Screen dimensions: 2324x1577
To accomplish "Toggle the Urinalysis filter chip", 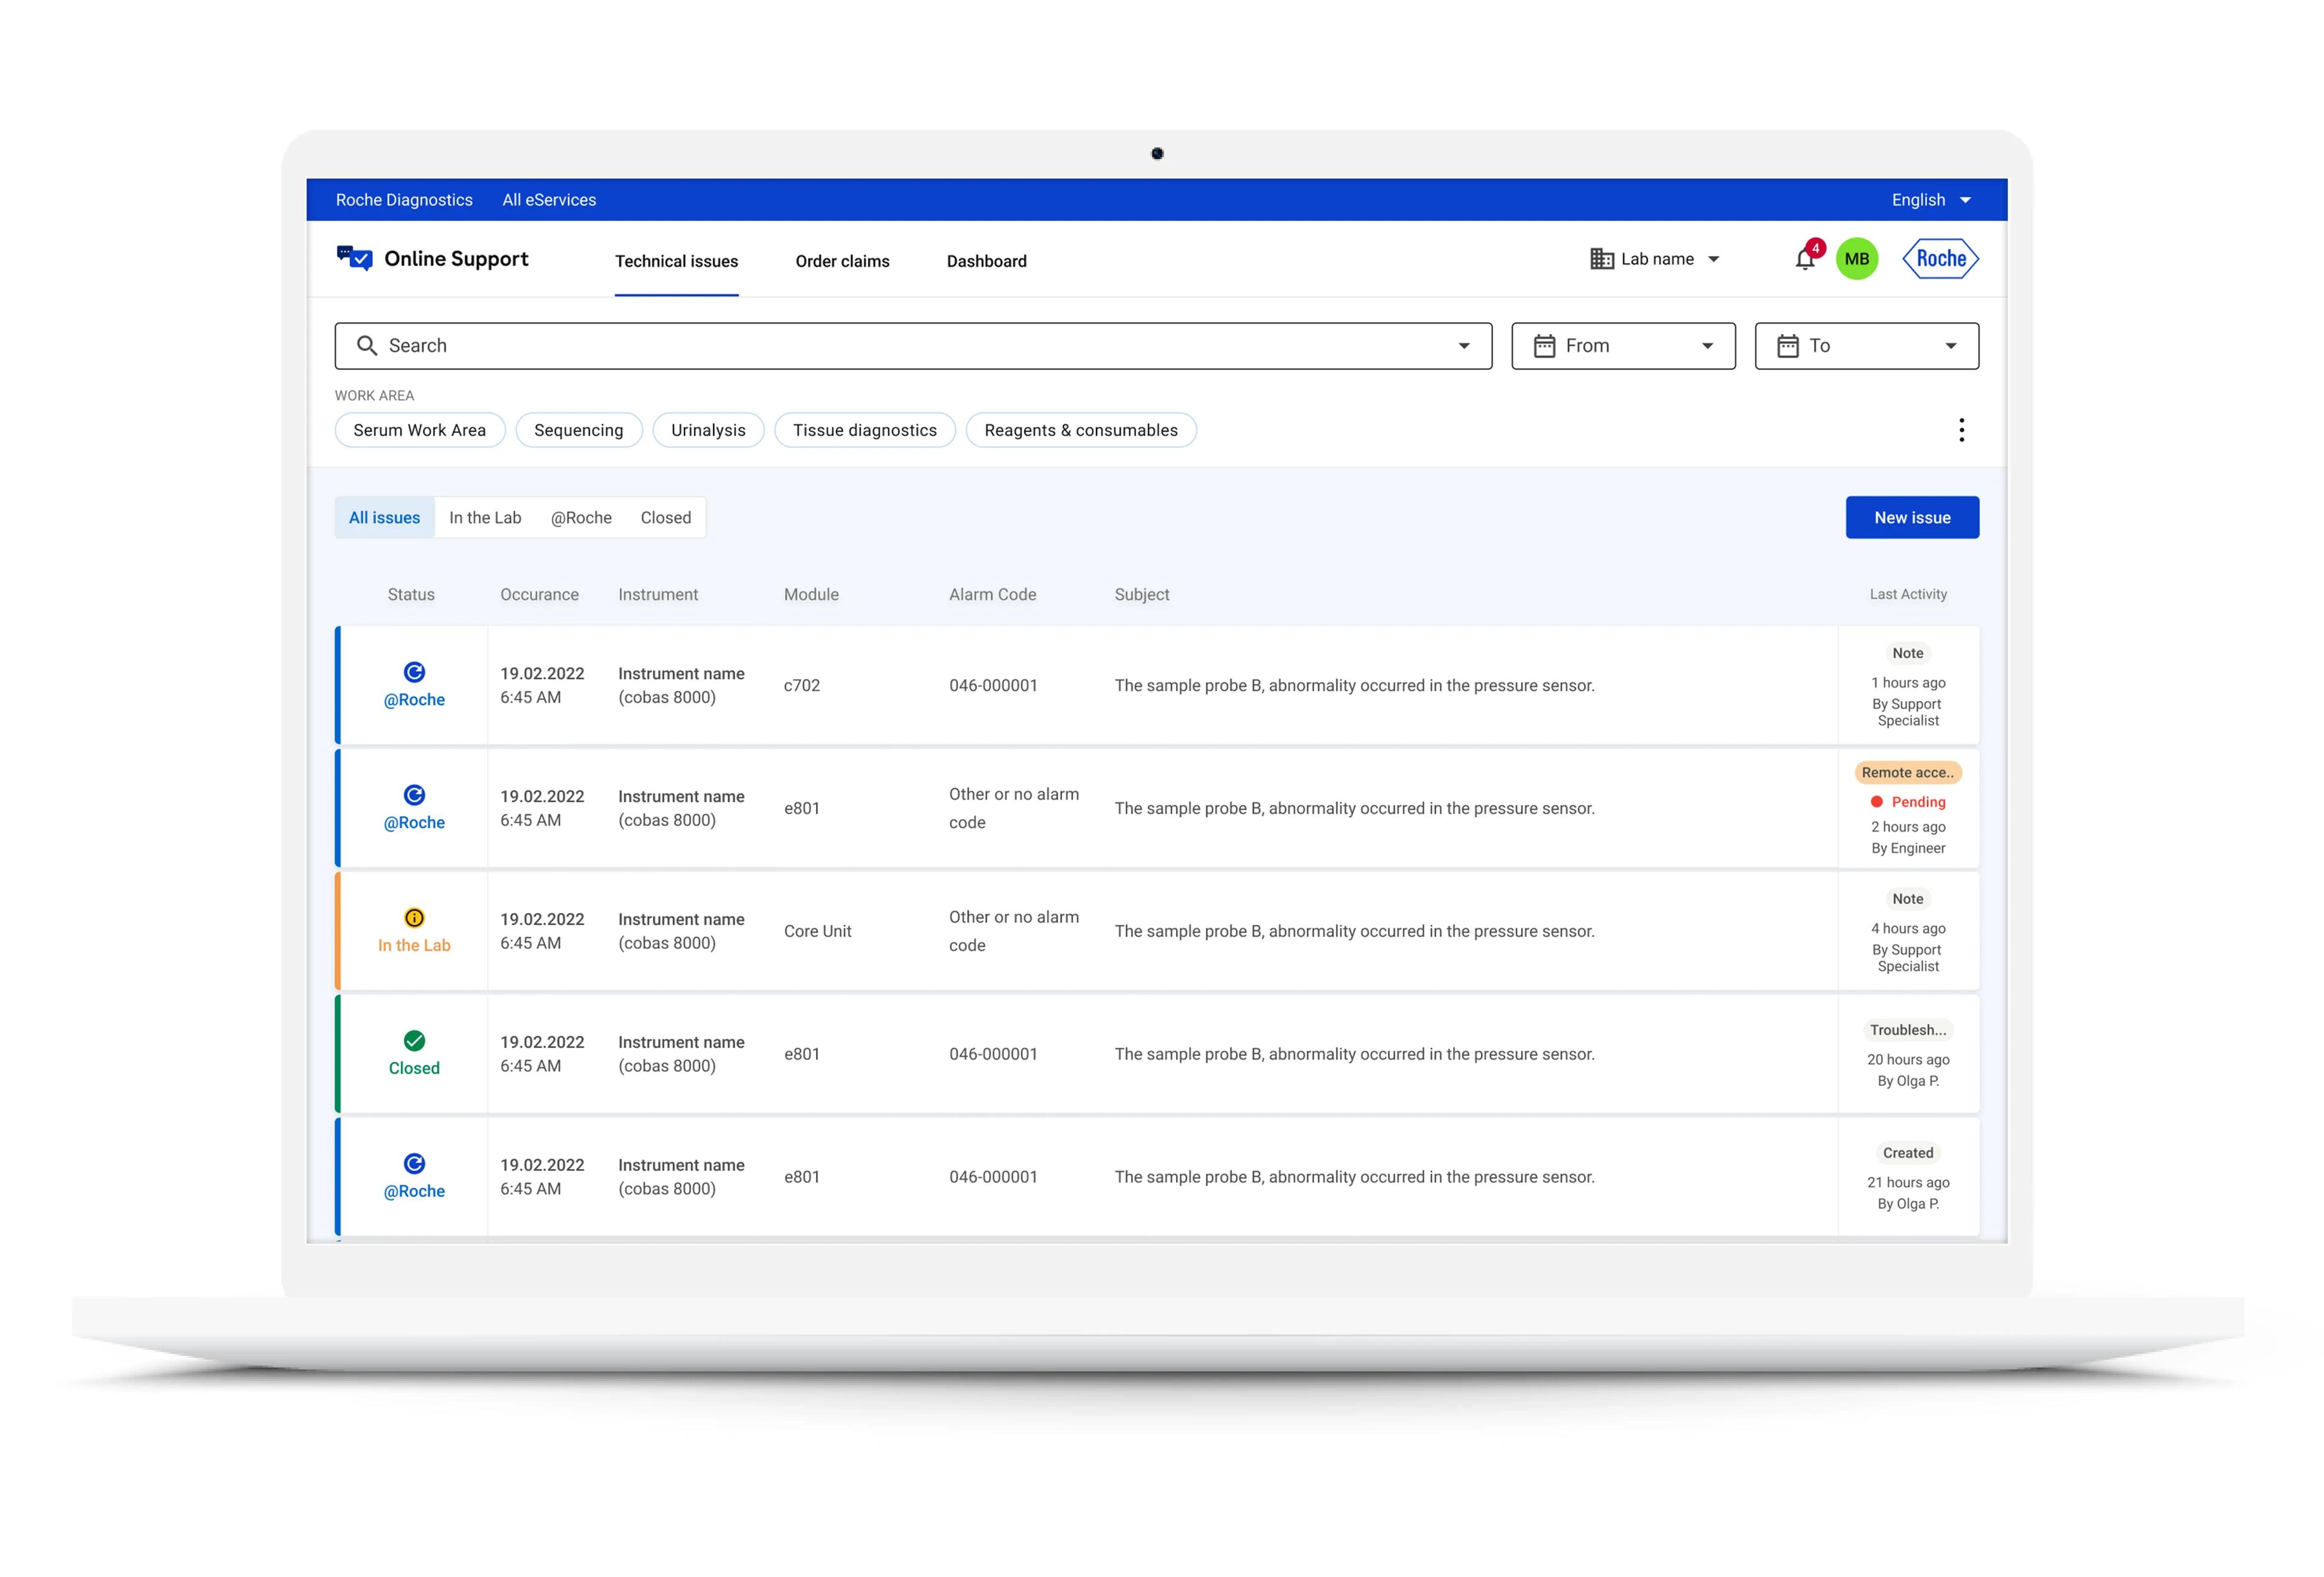I will [708, 430].
